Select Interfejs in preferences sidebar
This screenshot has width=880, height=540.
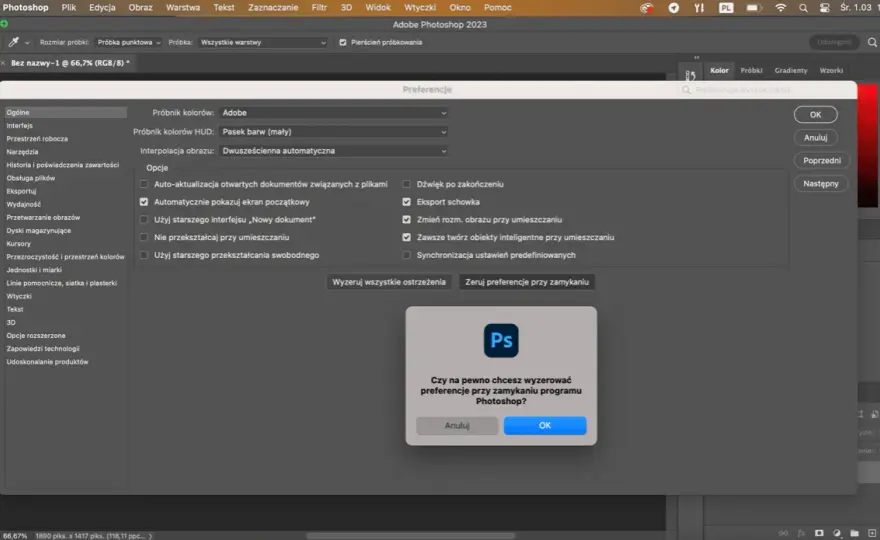(x=20, y=126)
